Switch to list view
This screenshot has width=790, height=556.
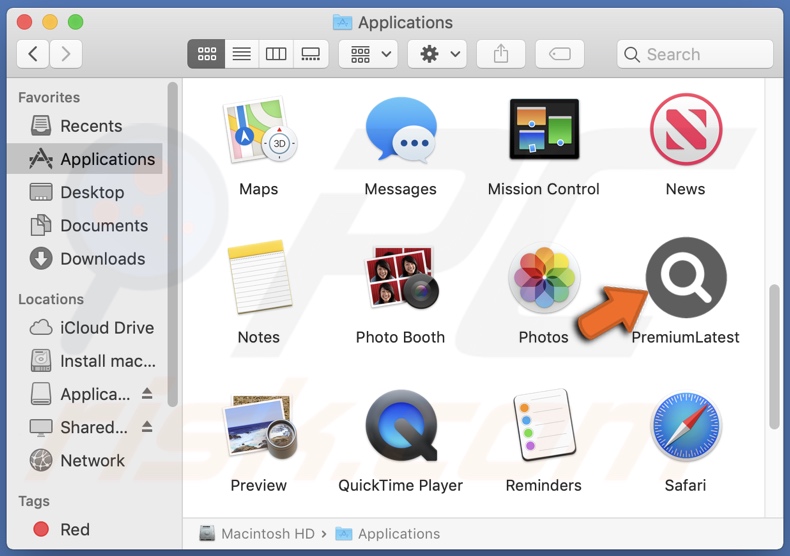242,54
